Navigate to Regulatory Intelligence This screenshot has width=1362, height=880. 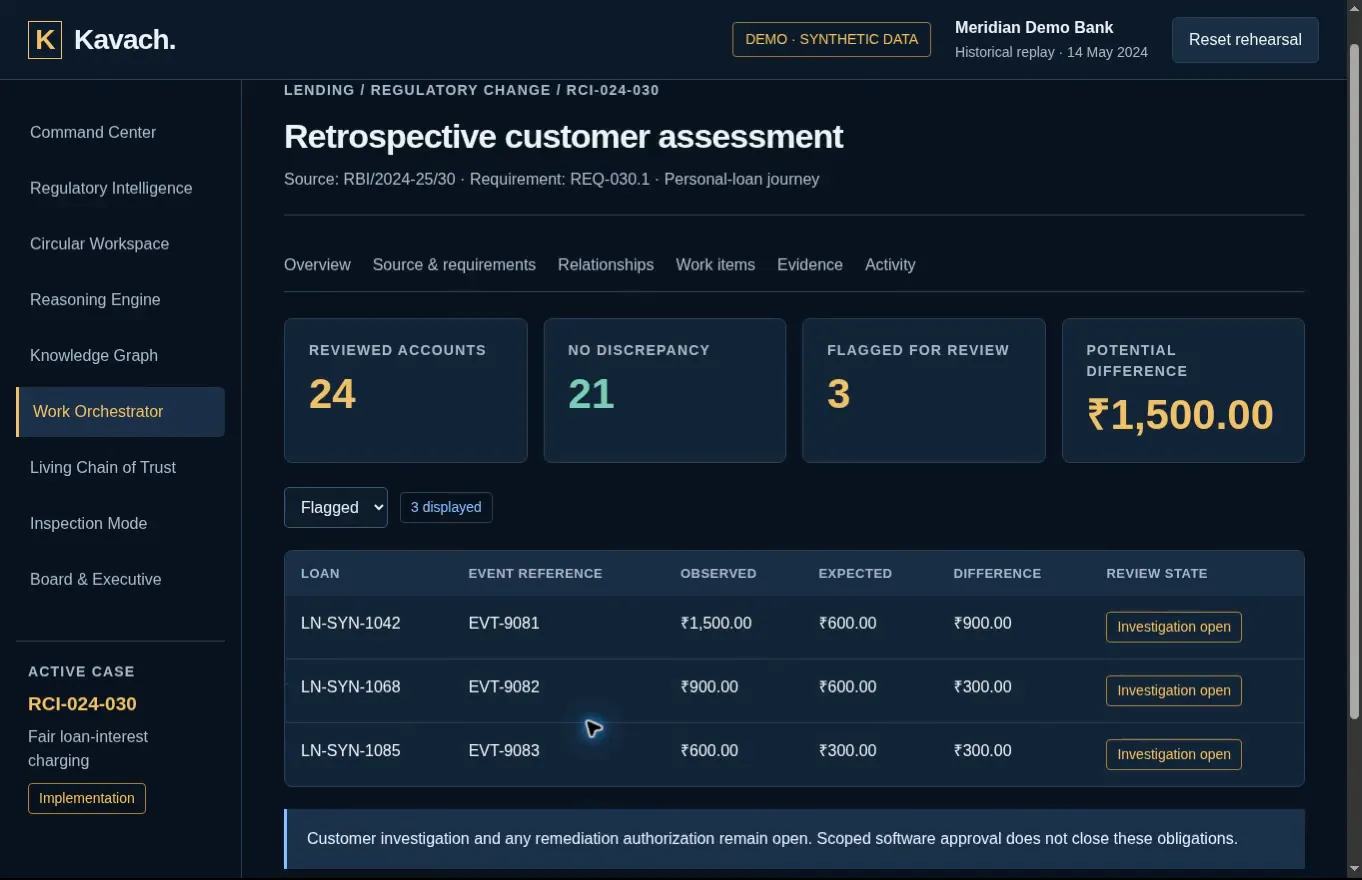pyautogui.click(x=120, y=188)
